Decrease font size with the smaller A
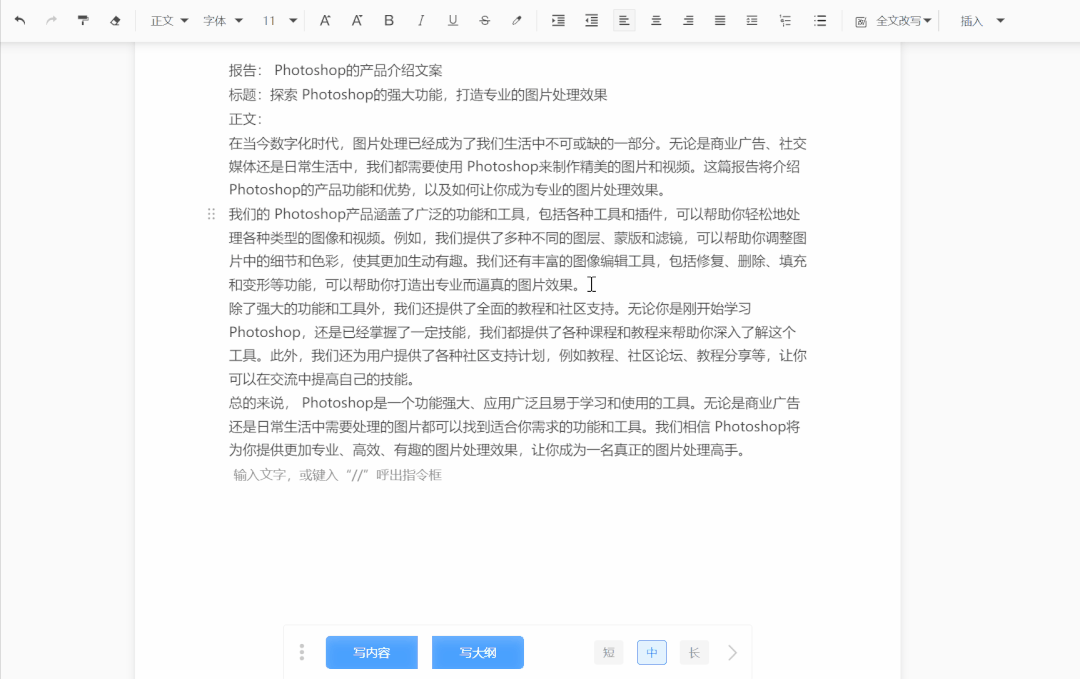 coord(357,21)
